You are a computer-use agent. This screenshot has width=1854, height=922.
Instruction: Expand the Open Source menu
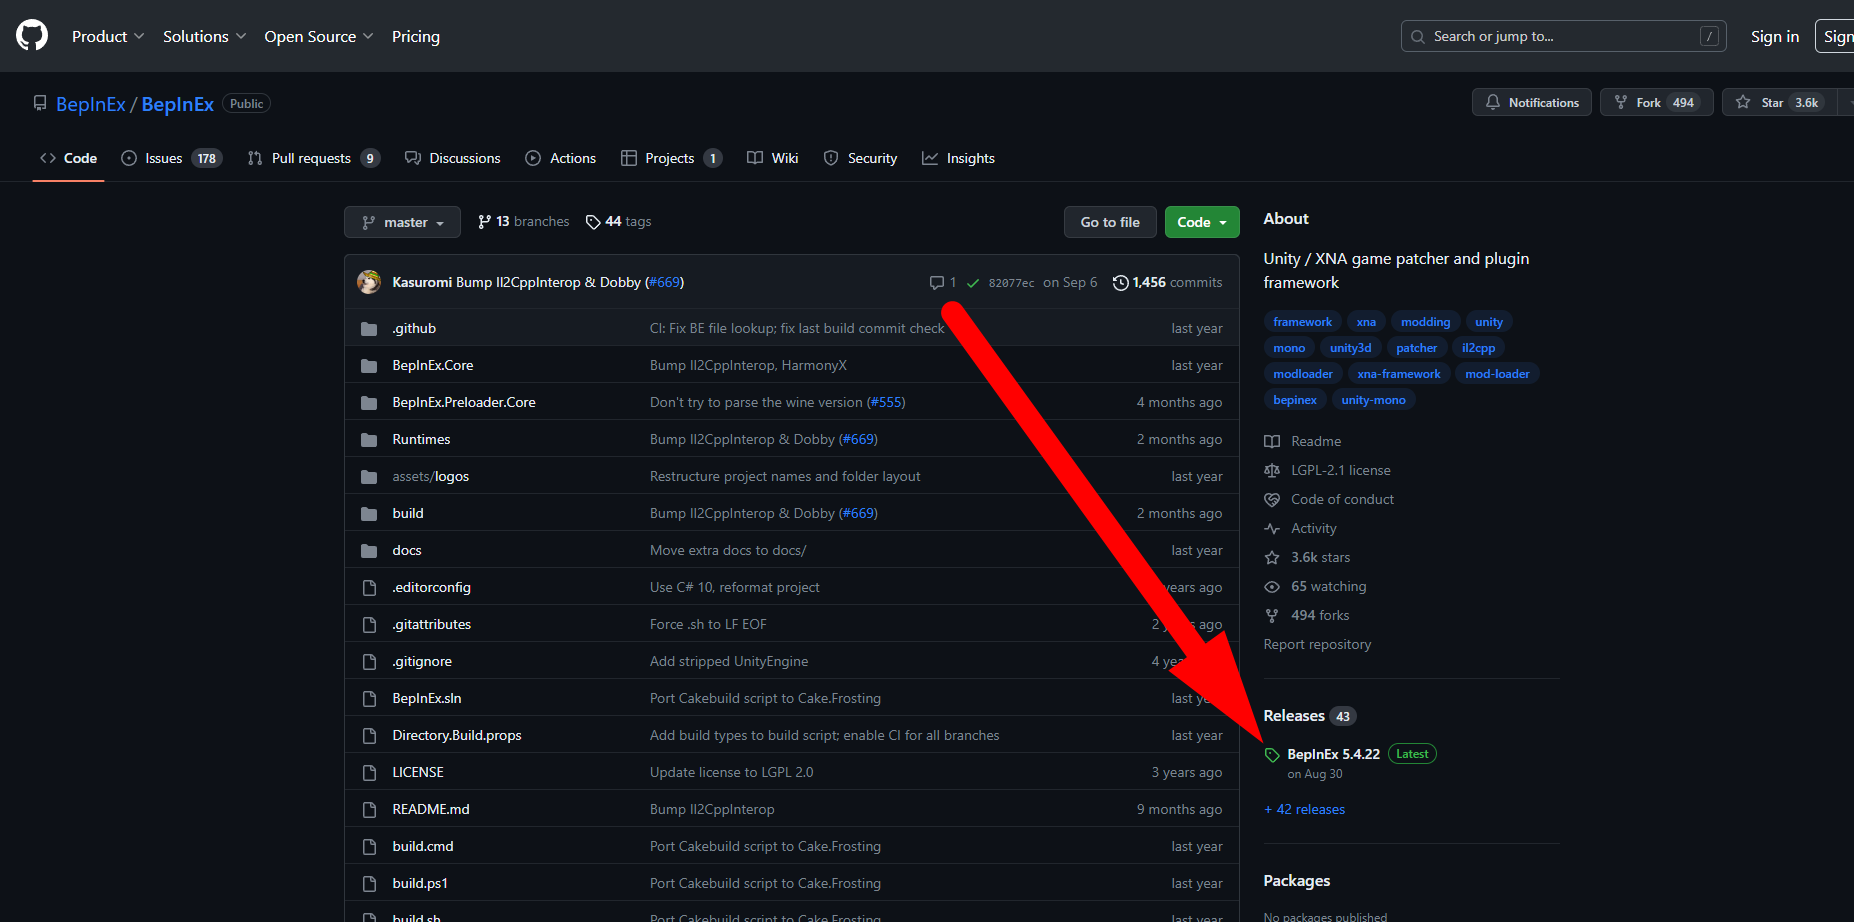coord(319,36)
